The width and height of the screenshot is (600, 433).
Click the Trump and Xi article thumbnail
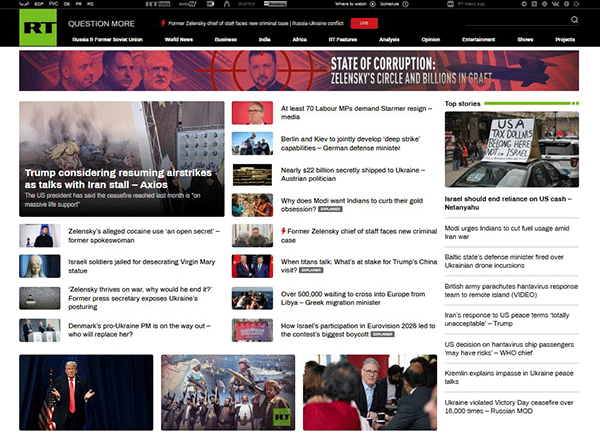pos(252,266)
